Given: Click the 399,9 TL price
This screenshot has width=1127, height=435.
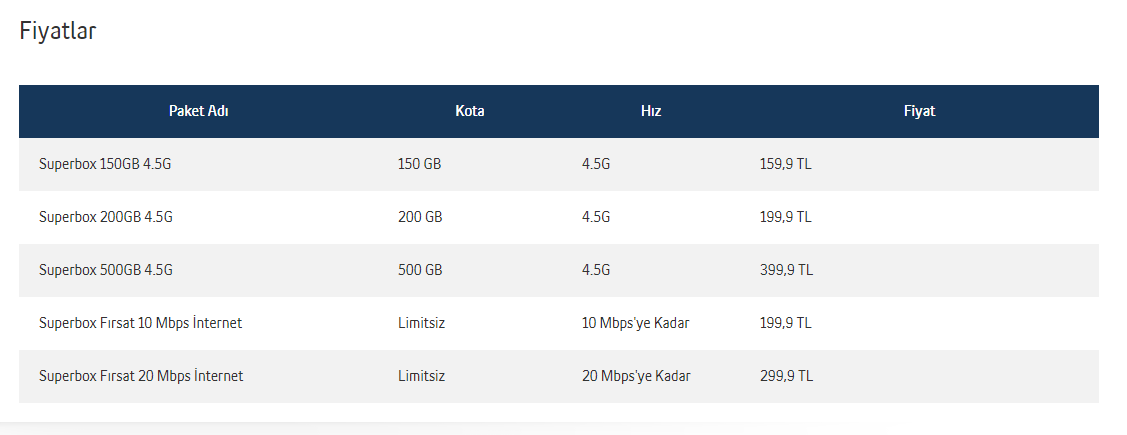Looking at the screenshot, I should tap(786, 270).
